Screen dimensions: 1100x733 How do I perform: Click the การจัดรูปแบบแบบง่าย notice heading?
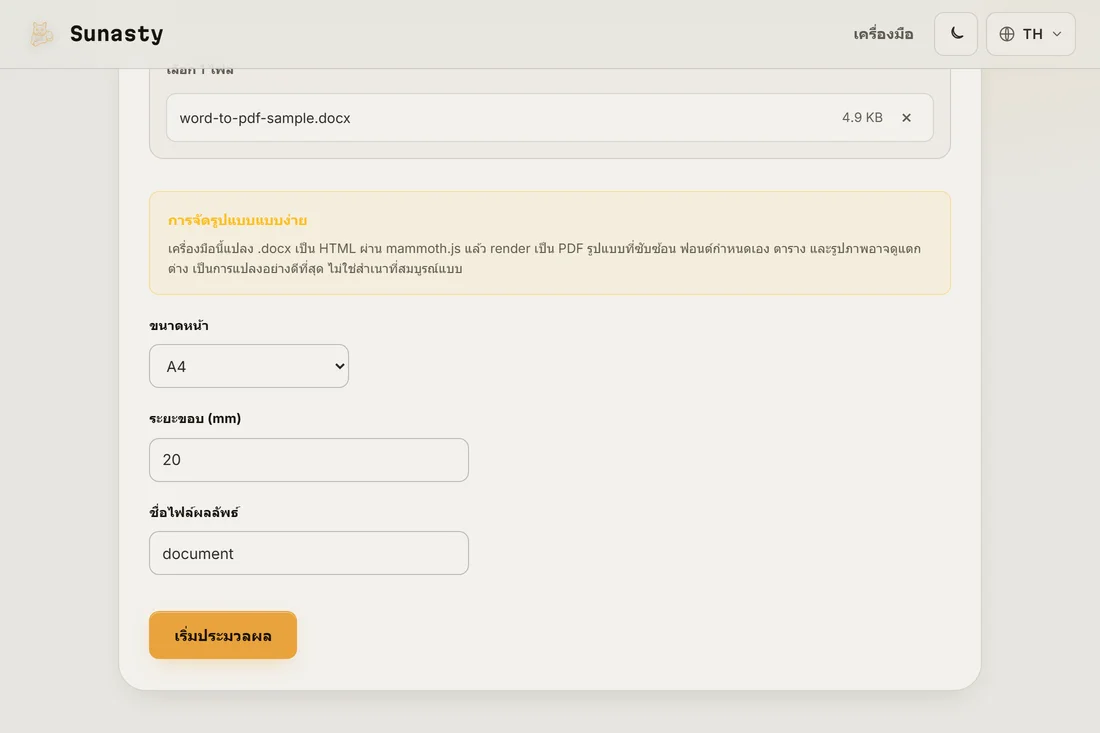click(x=237, y=220)
